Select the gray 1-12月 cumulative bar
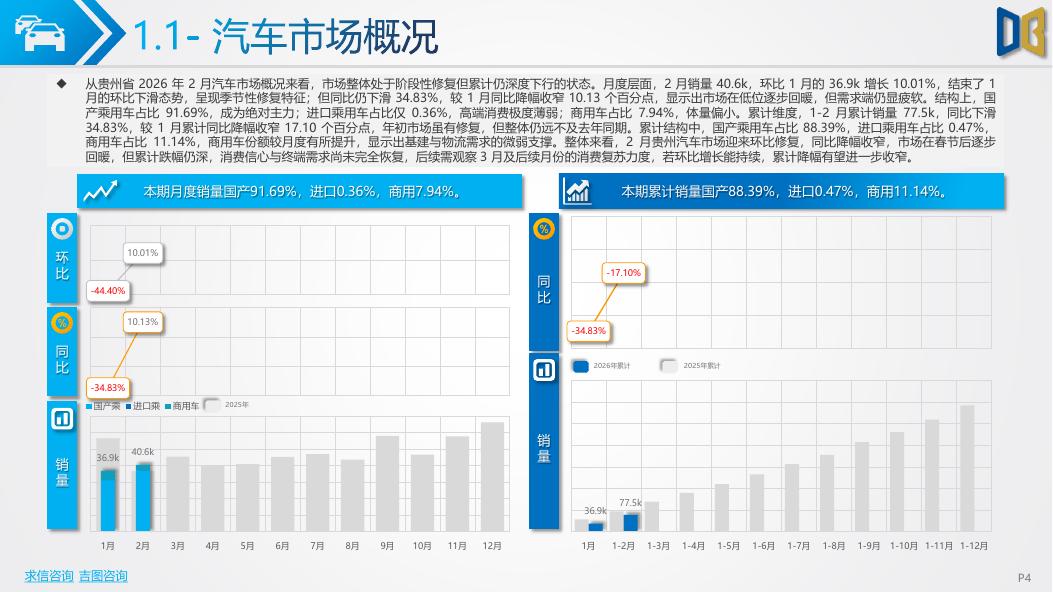Screen dimensions: 1053x592 (x=967, y=468)
